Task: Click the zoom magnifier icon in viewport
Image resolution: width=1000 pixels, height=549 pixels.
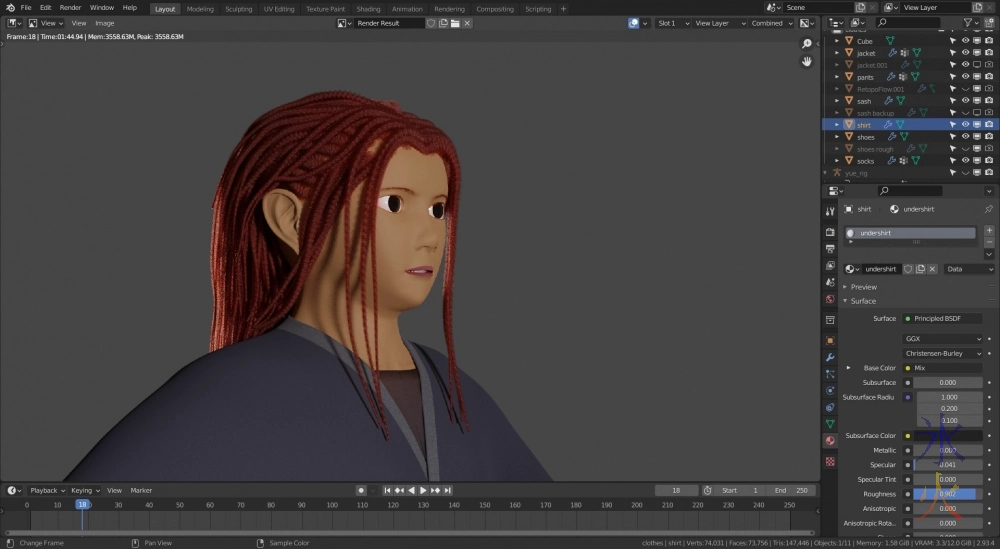Action: [807, 44]
